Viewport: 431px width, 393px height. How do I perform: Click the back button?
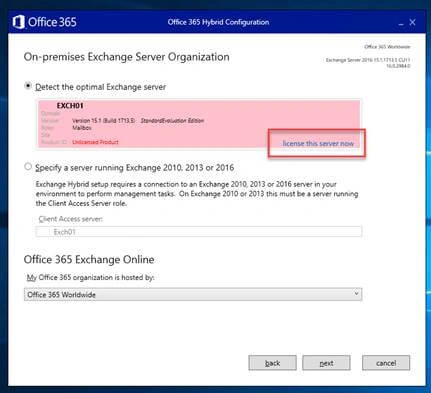click(x=272, y=363)
